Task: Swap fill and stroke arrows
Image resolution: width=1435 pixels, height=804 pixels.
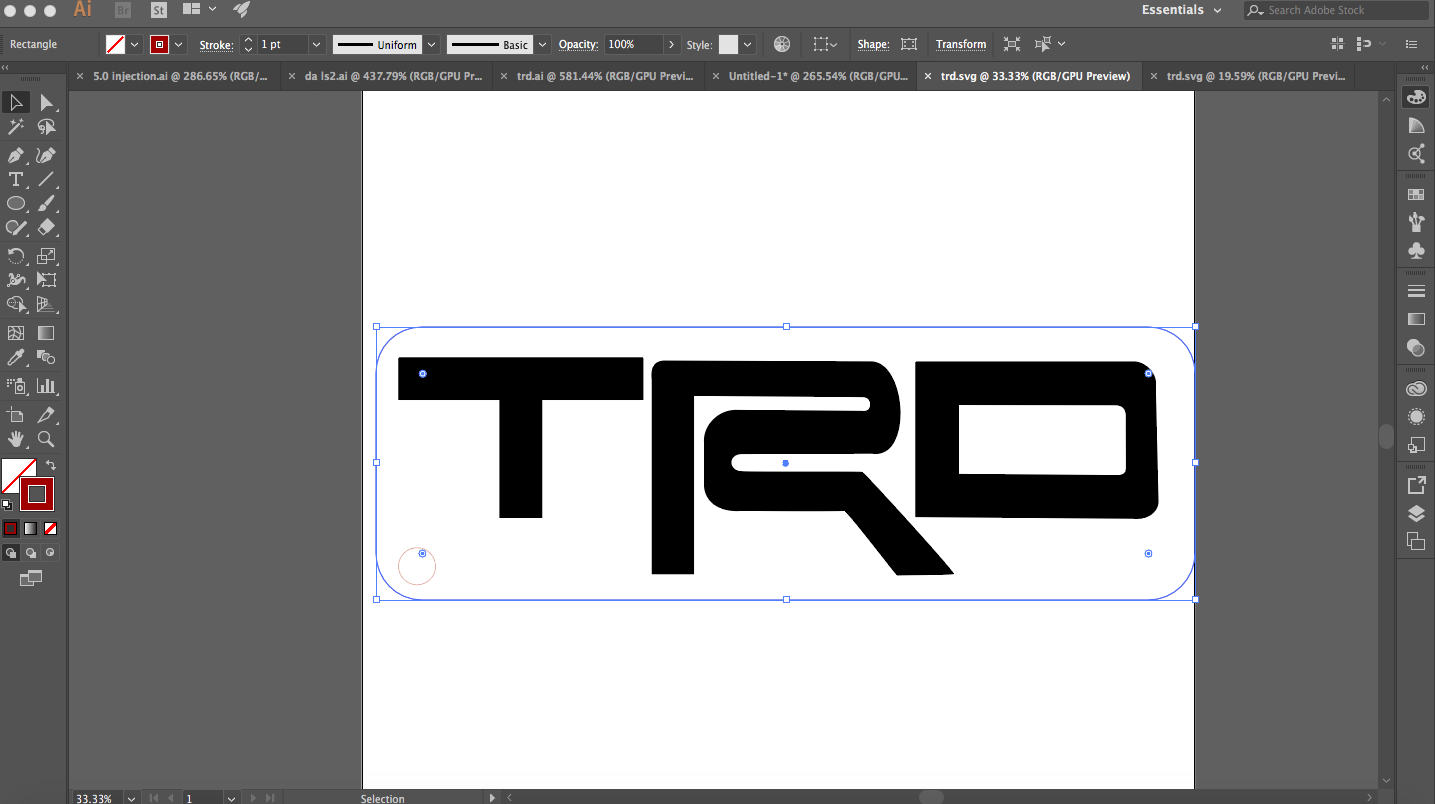Action: pos(51,466)
